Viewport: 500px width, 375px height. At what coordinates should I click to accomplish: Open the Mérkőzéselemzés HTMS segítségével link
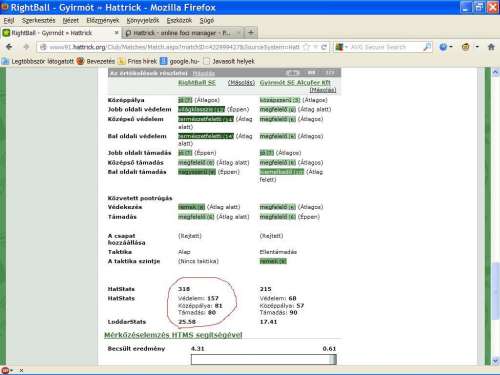tap(173, 335)
